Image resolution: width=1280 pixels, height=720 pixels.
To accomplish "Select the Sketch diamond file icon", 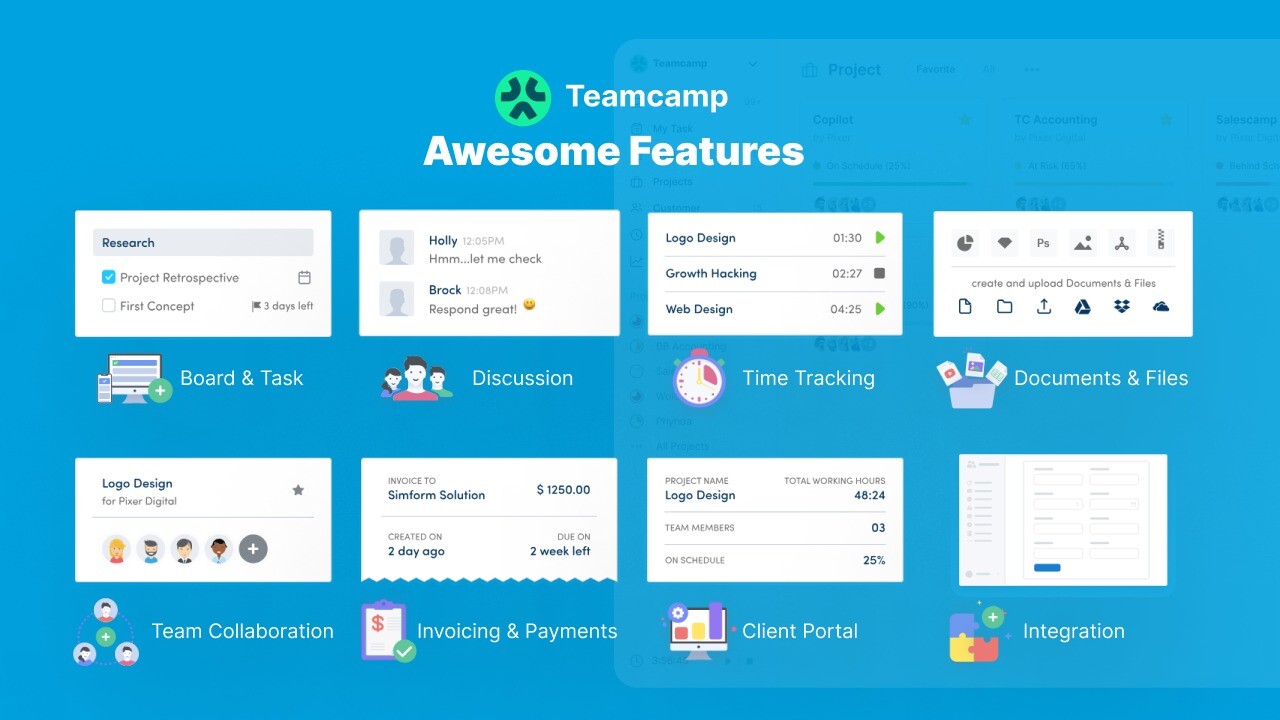I will click(x=1004, y=242).
